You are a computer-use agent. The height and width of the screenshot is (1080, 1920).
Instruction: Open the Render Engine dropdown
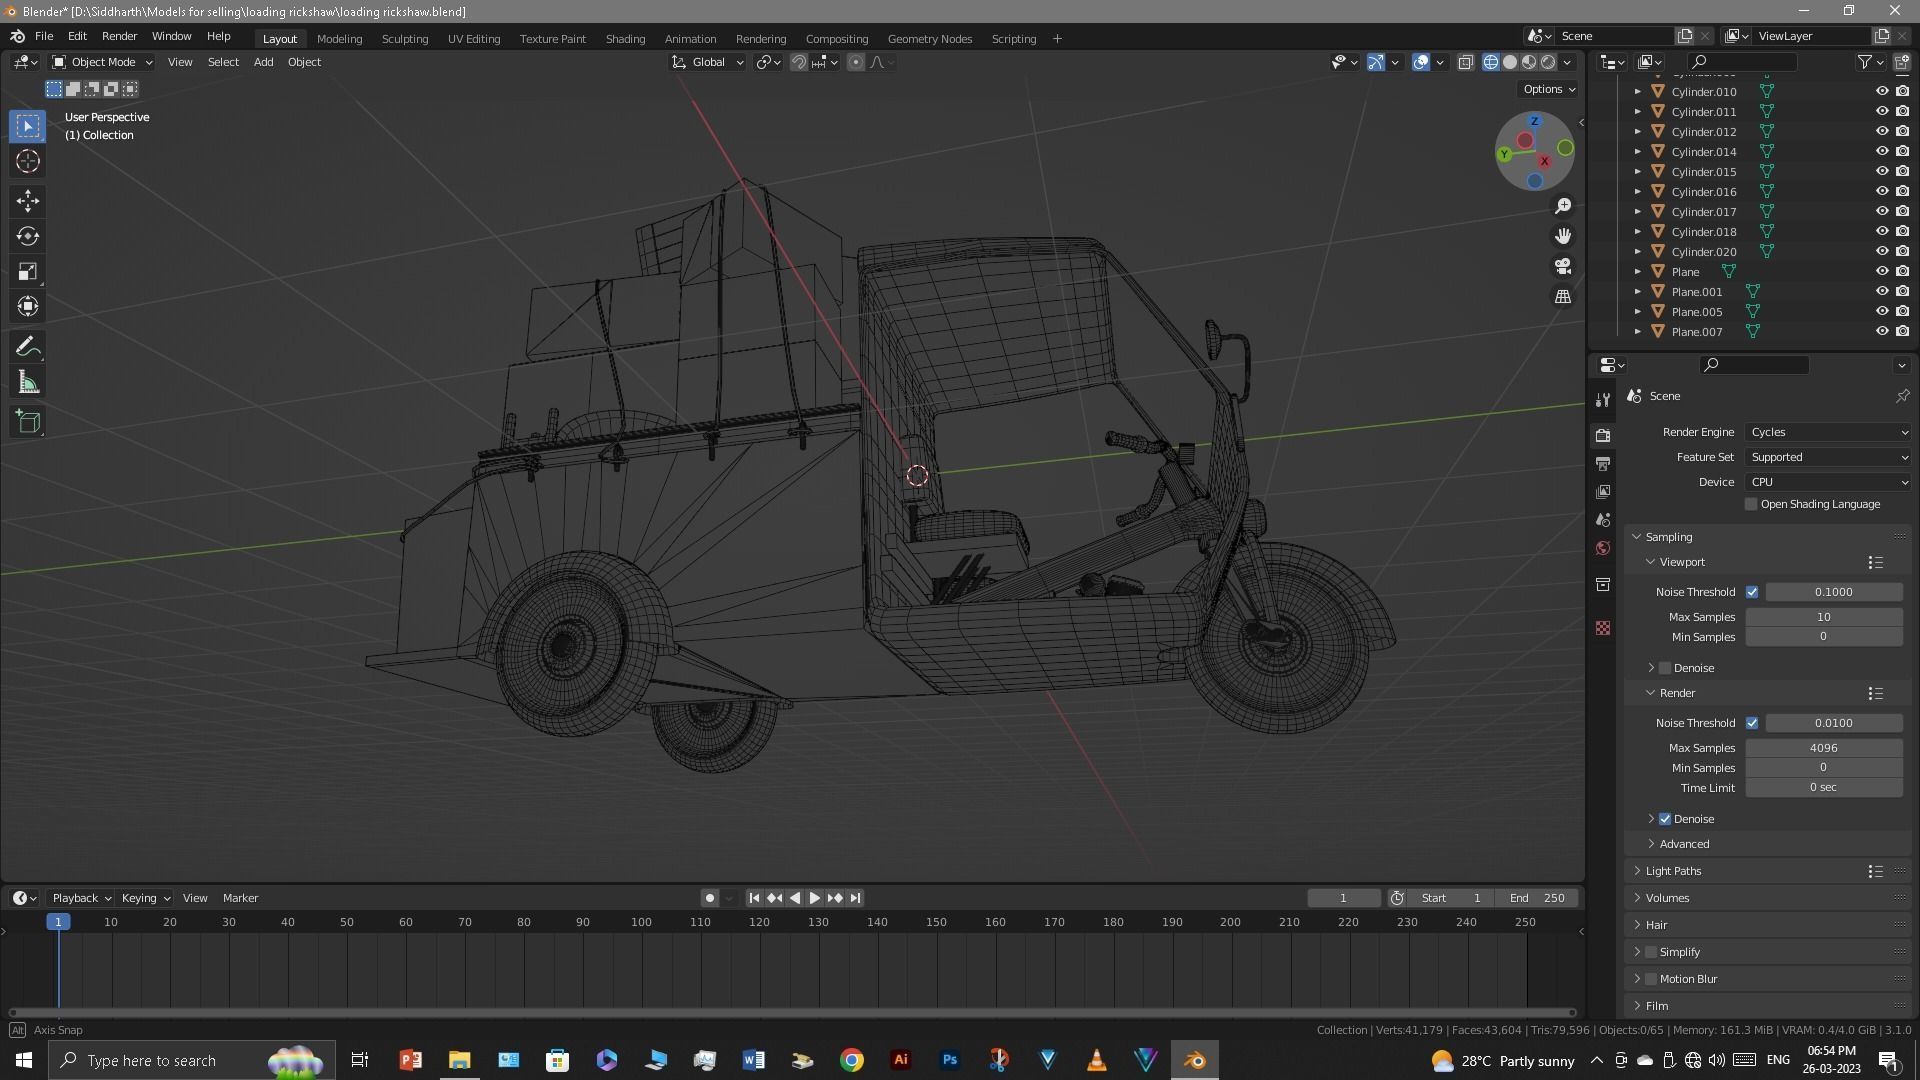(x=1828, y=432)
